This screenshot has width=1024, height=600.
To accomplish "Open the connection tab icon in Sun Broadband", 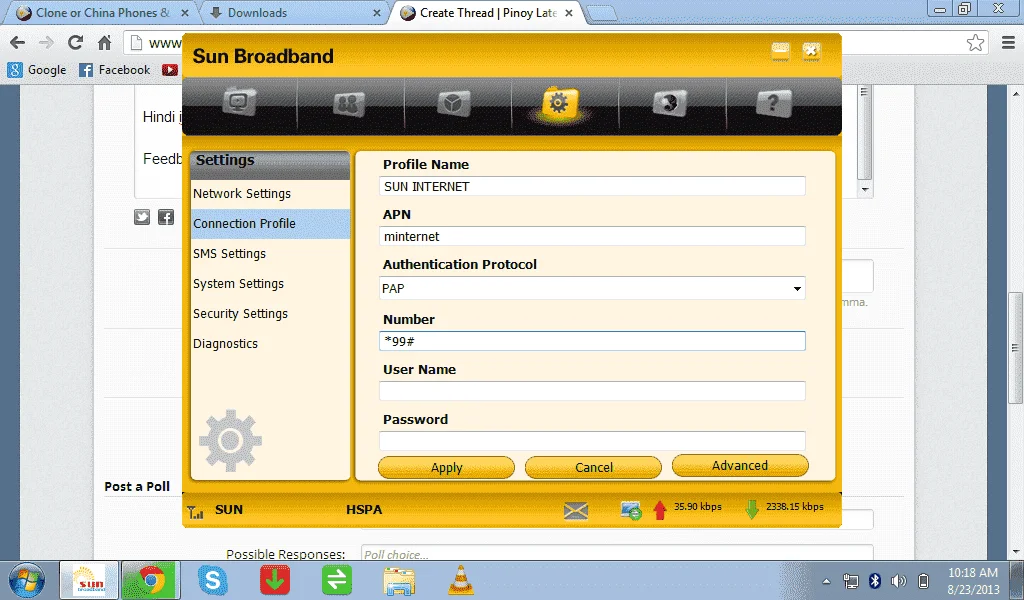I will pyautogui.click(x=240, y=103).
